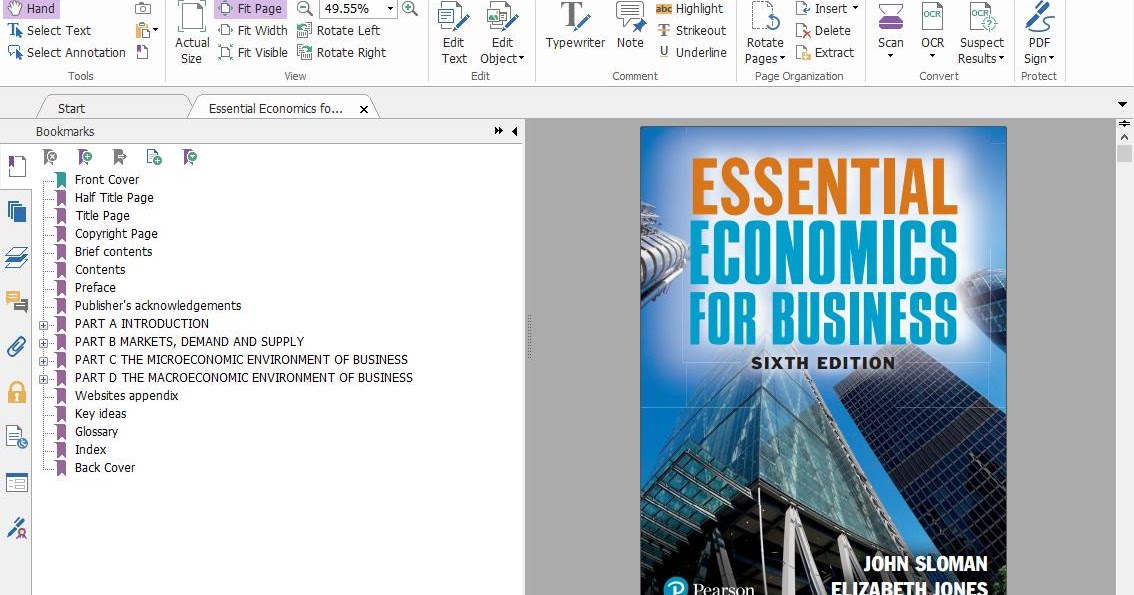Click the bookmark page icon in Tools group
The height and width of the screenshot is (595, 1134).
(142, 52)
